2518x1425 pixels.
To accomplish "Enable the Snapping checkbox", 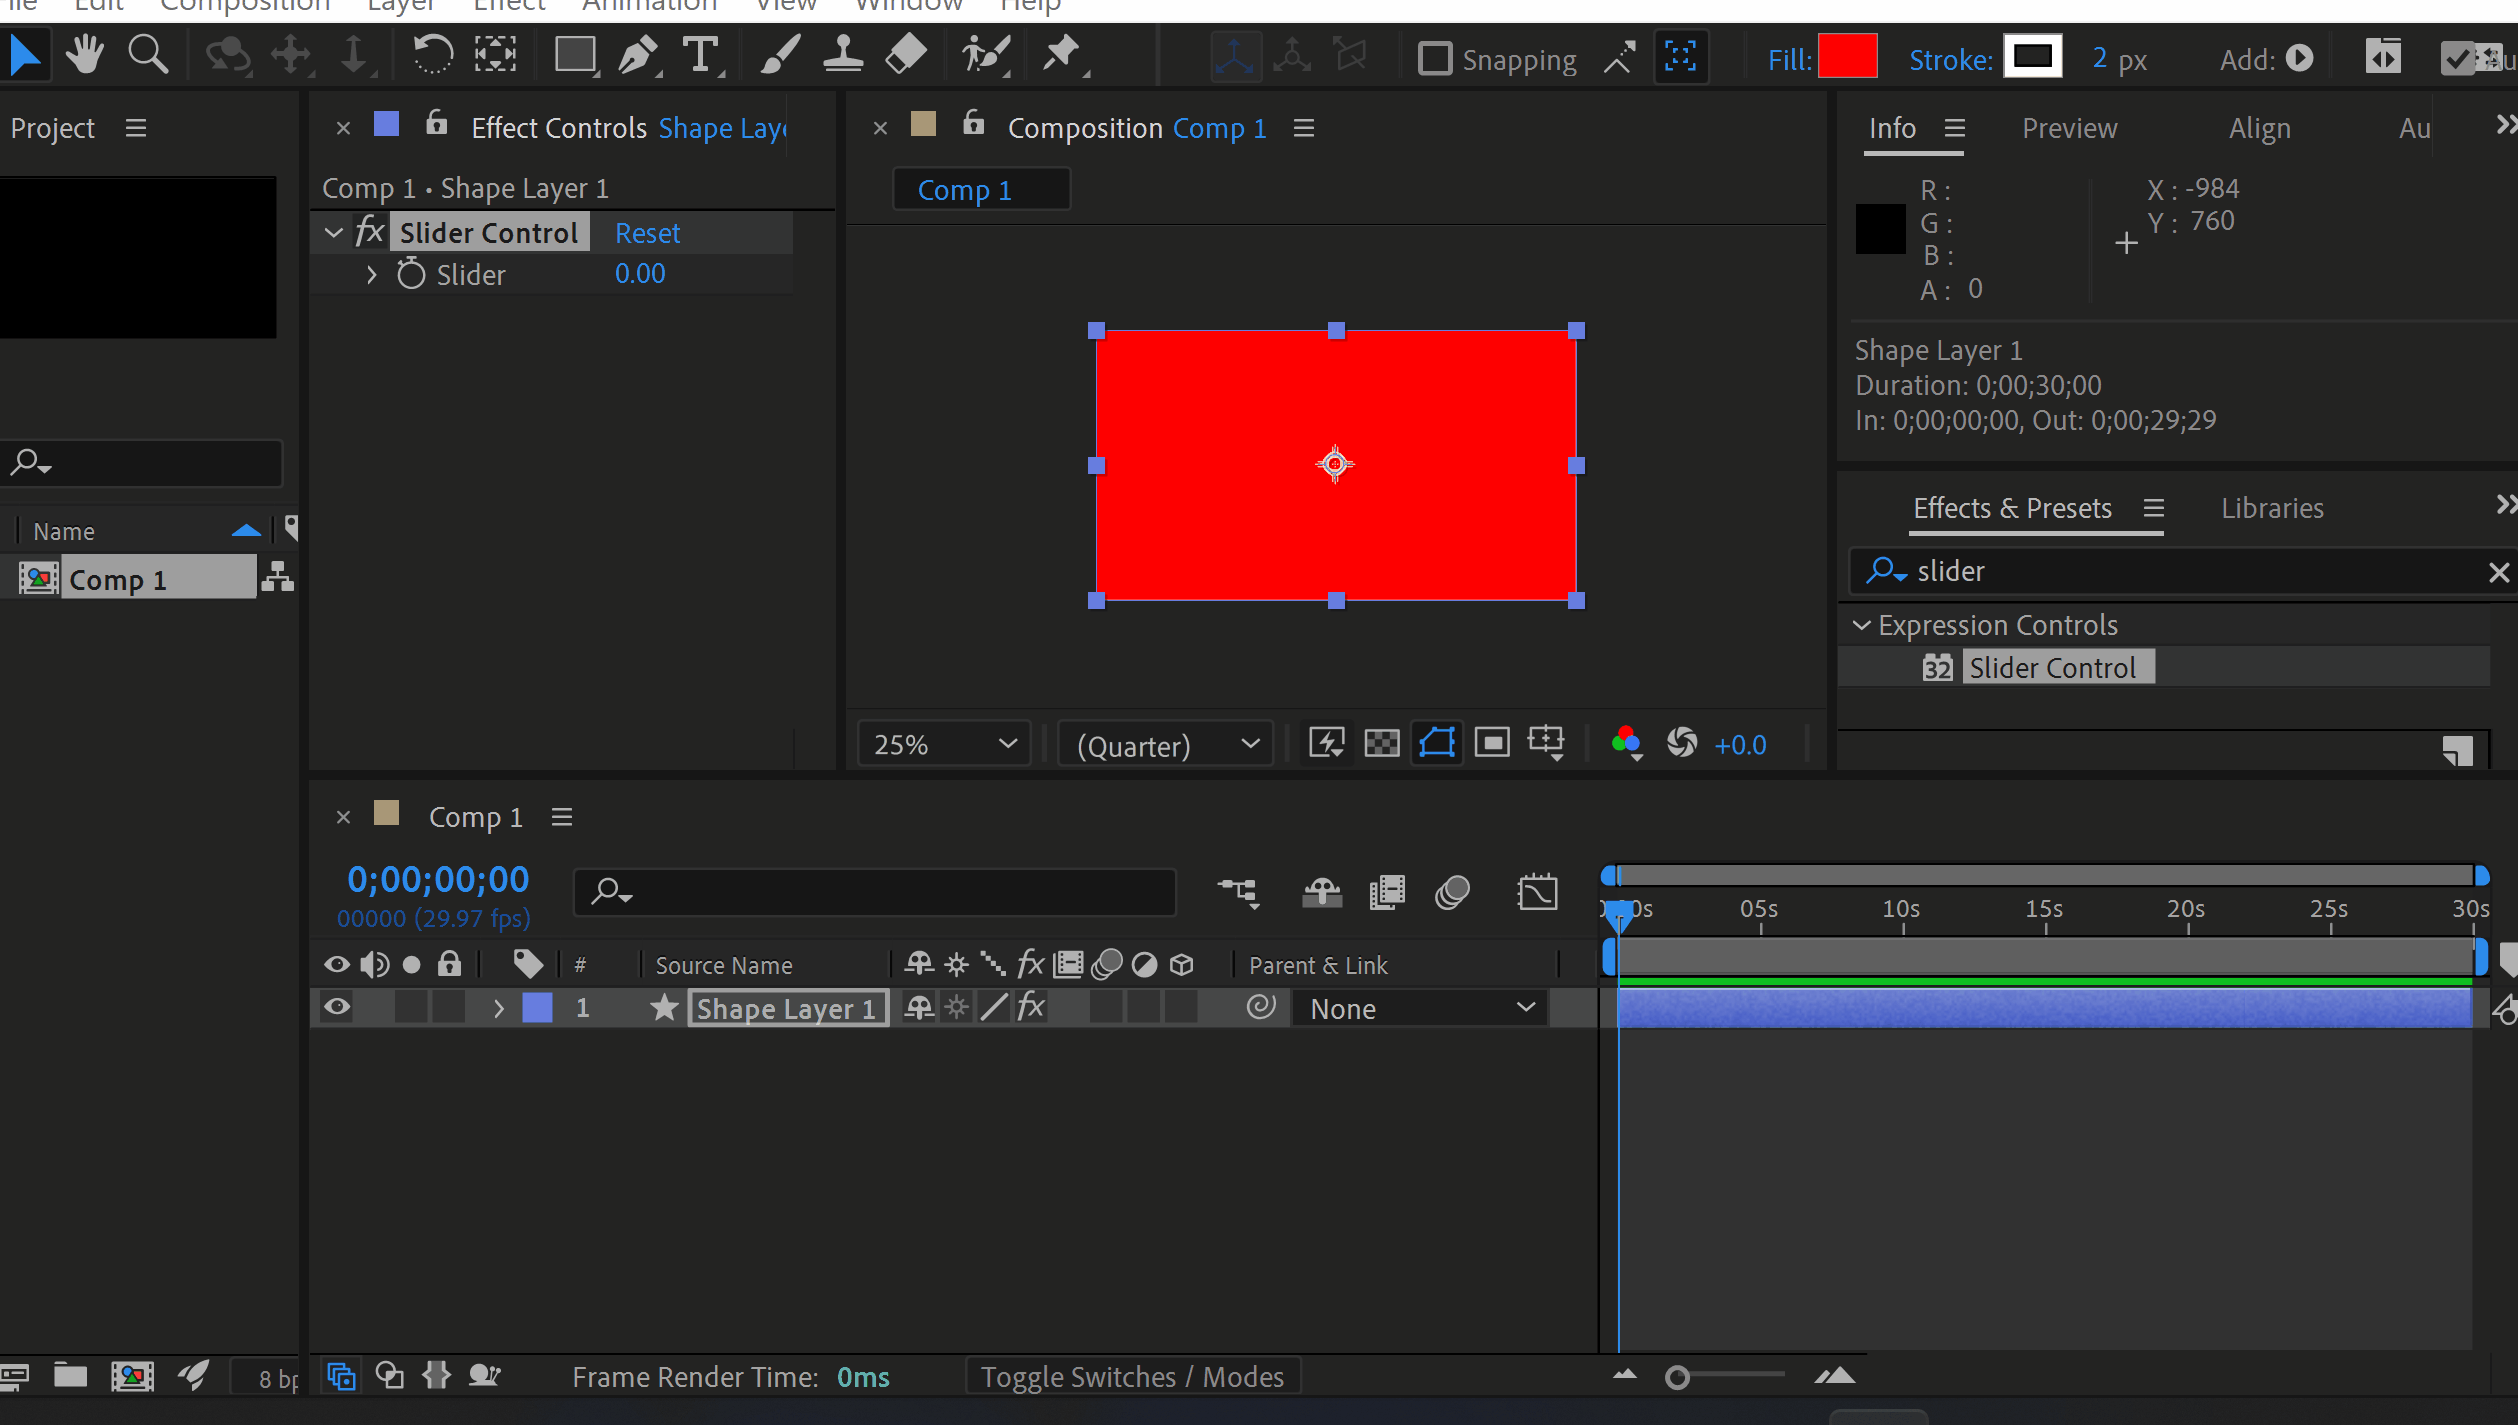I will tap(1435, 59).
